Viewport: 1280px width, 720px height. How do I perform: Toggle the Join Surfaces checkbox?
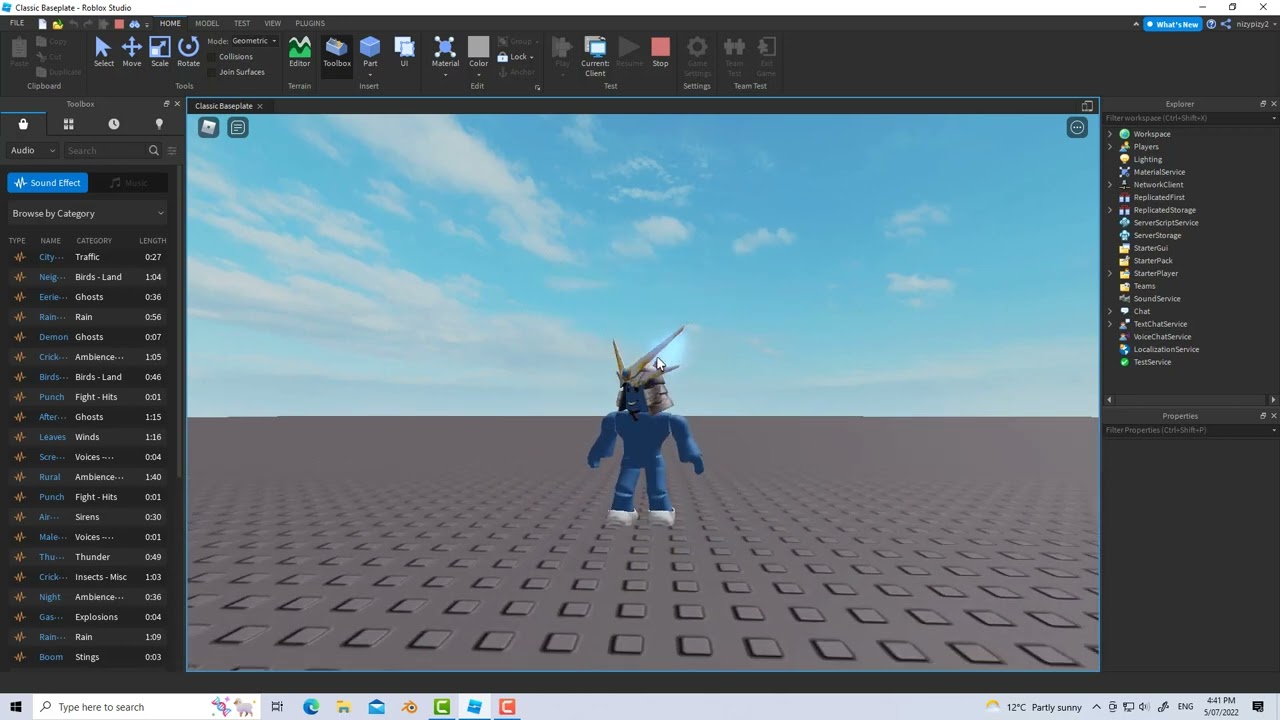coord(214,72)
